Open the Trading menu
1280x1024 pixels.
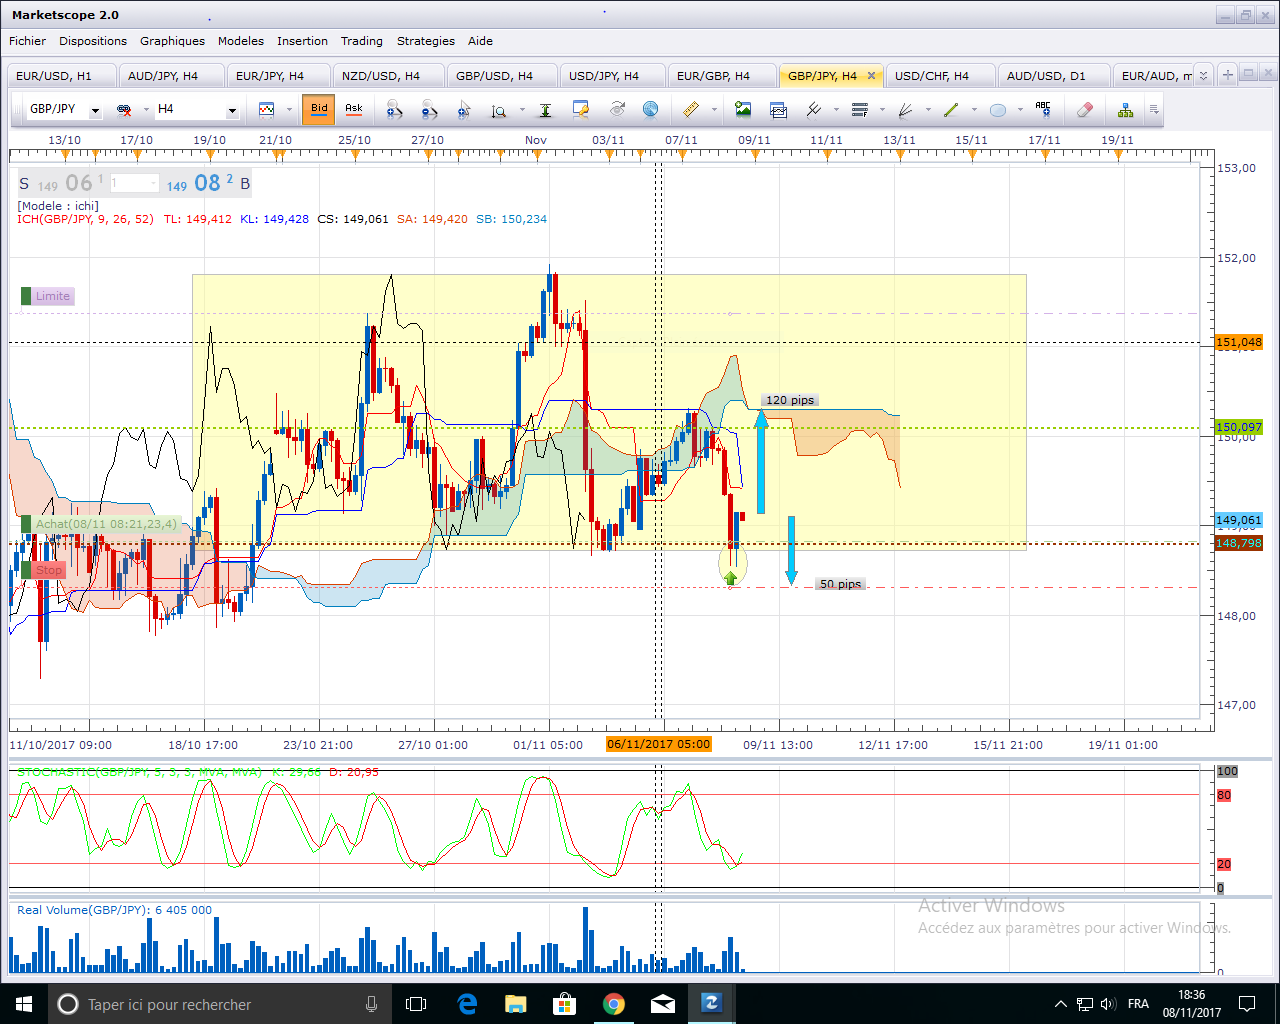(x=361, y=41)
